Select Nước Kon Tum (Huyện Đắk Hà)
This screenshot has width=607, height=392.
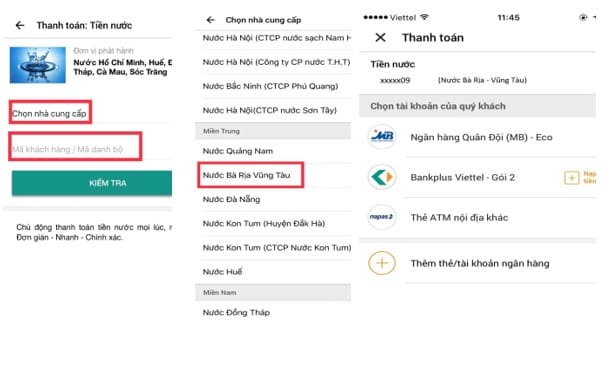[x=276, y=223]
